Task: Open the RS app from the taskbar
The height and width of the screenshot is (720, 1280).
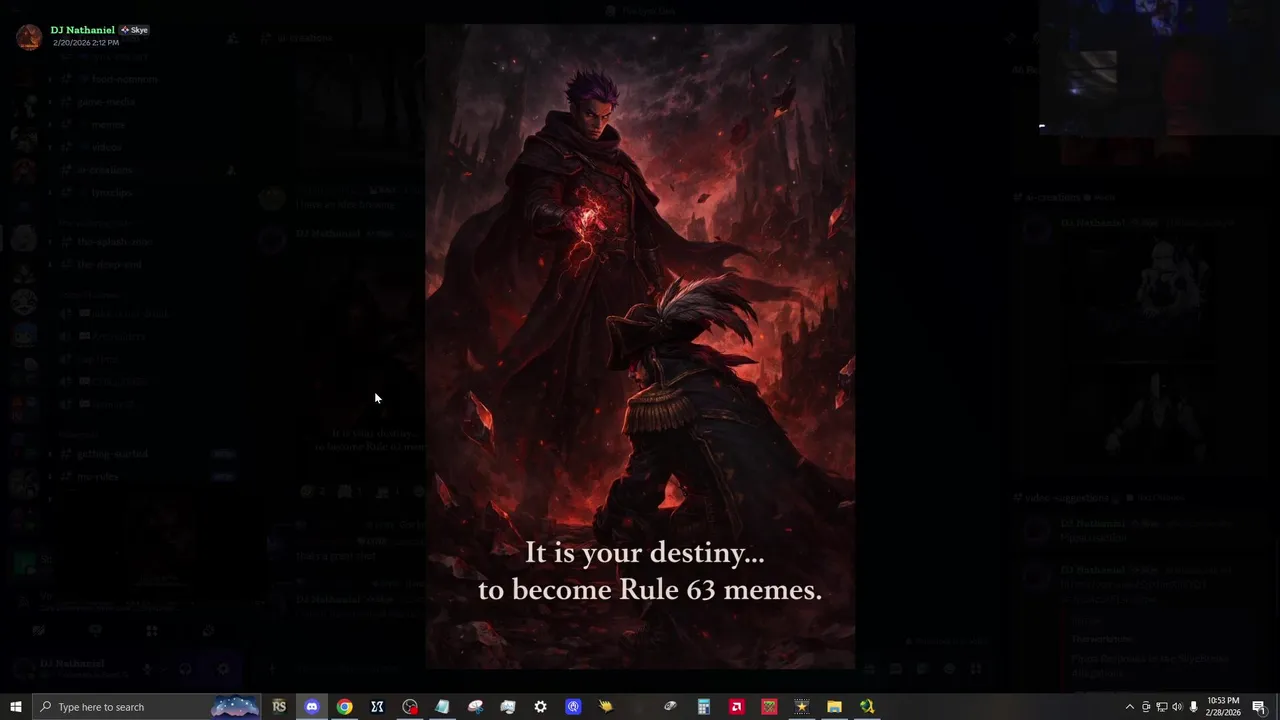Action: (279, 707)
